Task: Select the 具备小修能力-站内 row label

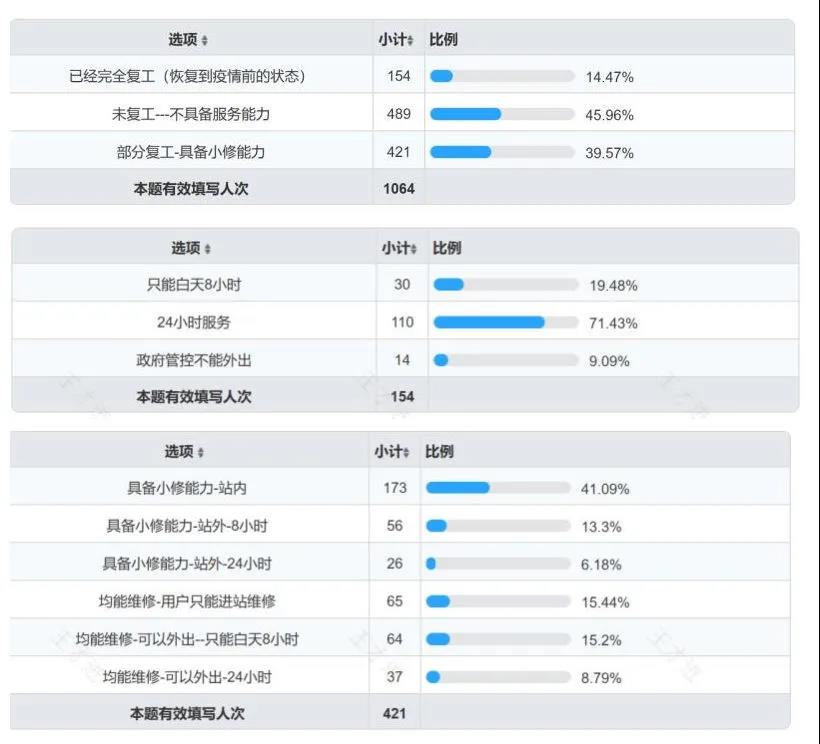Action: click(x=187, y=488)
